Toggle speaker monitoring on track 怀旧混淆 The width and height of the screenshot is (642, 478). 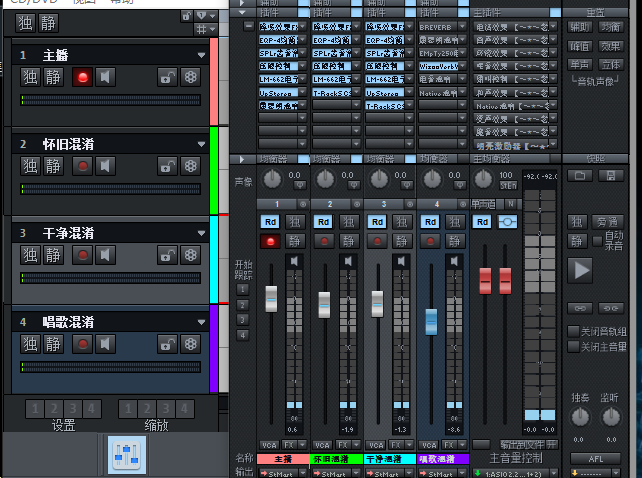[105, 166]
